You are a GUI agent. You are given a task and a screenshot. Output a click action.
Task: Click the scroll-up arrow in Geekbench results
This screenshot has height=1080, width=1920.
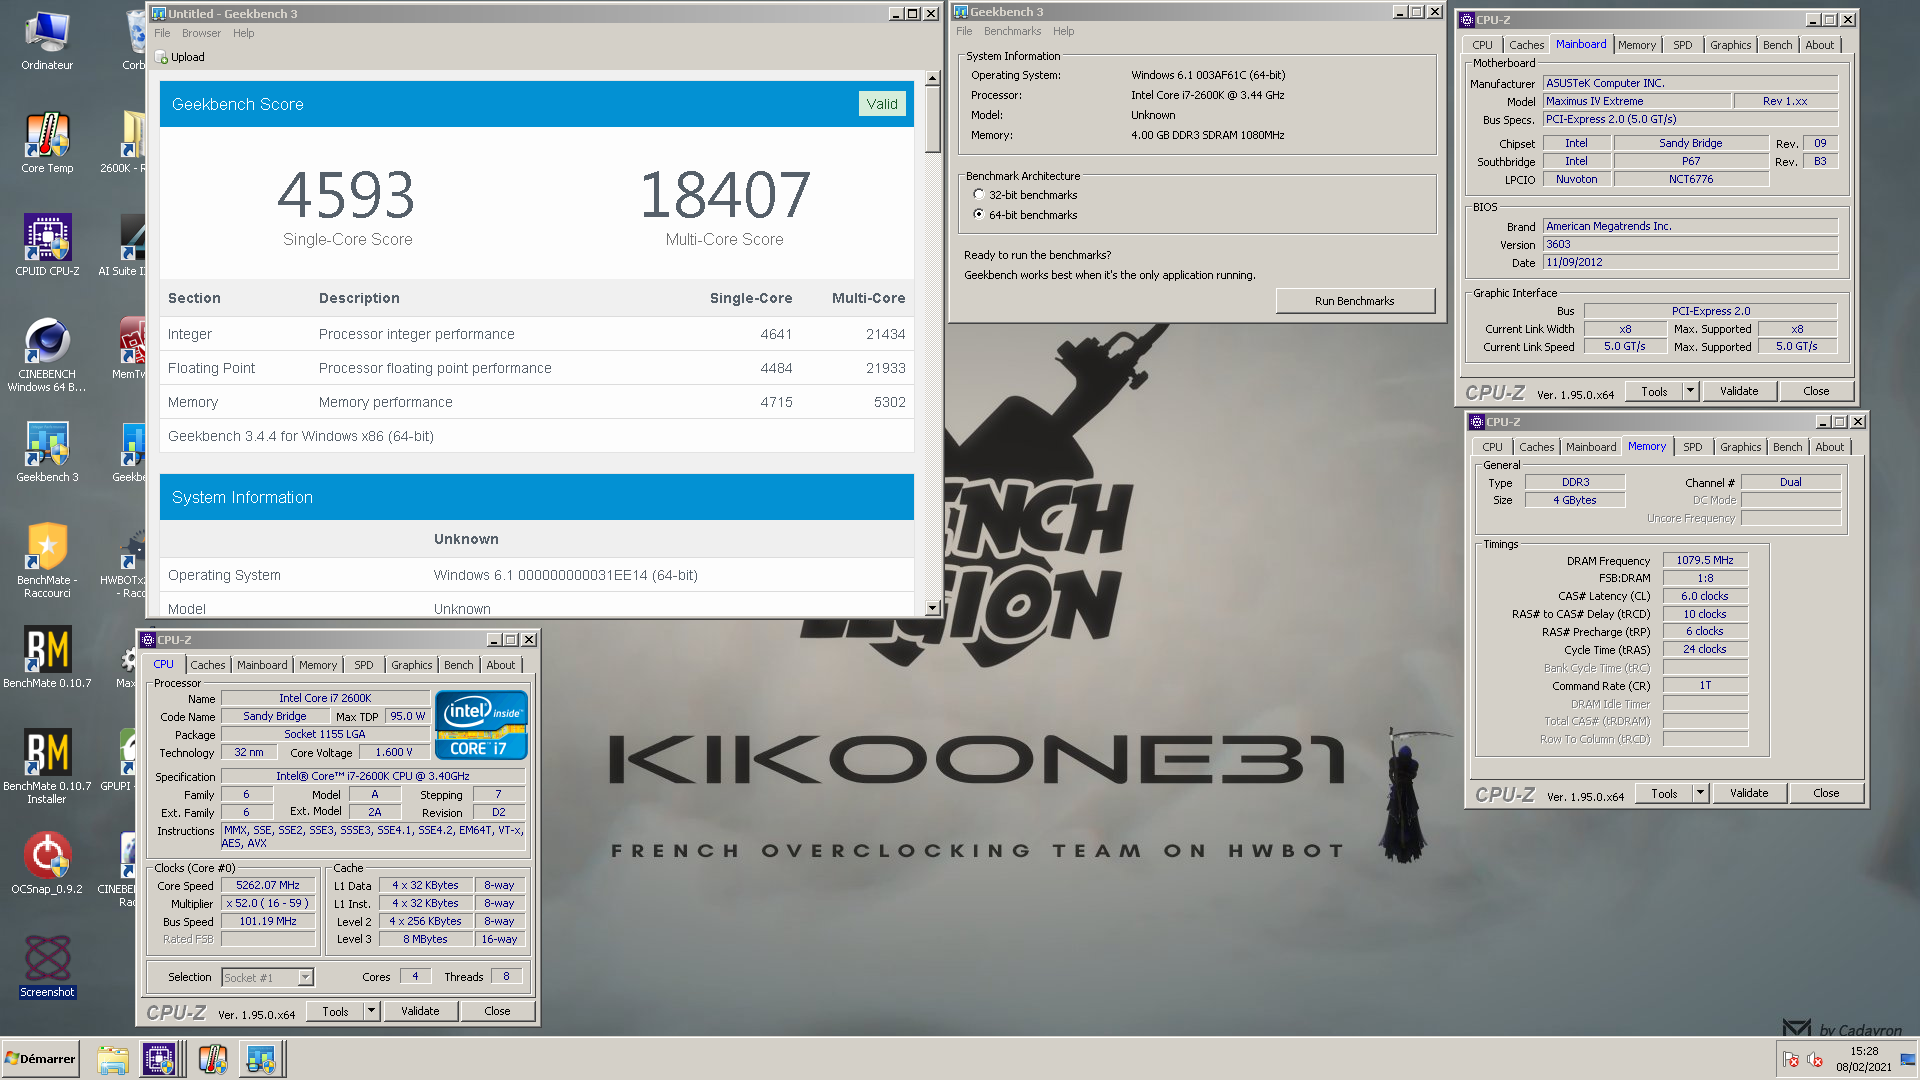932,78
